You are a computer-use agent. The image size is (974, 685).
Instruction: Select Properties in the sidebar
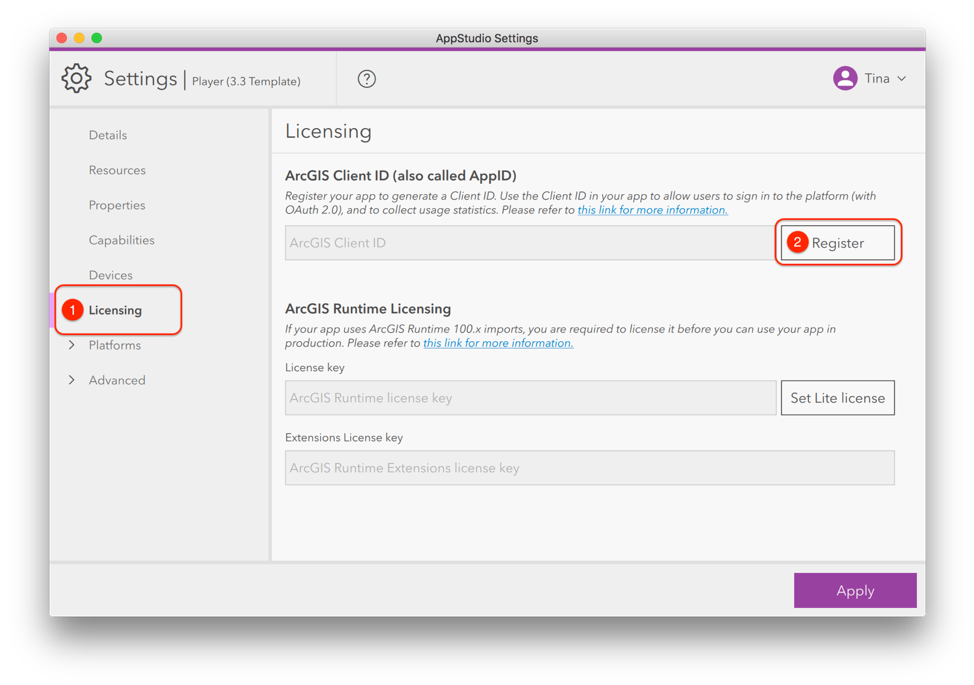tap(117, 205)
